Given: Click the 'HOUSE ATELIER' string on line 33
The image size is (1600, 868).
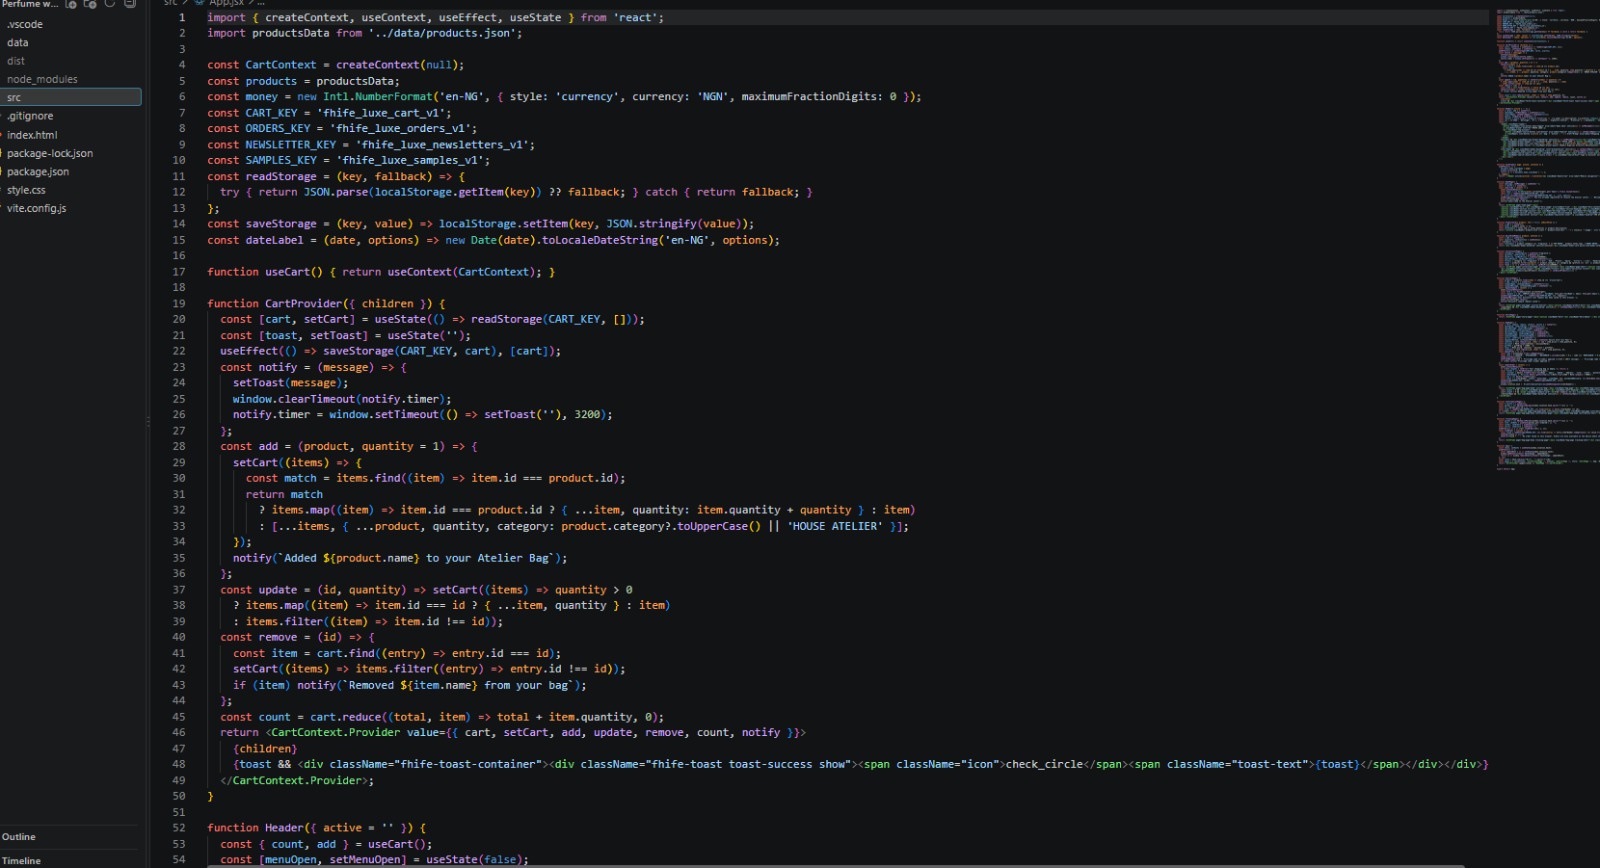Looking at the screenshot, I should (835, 527).
